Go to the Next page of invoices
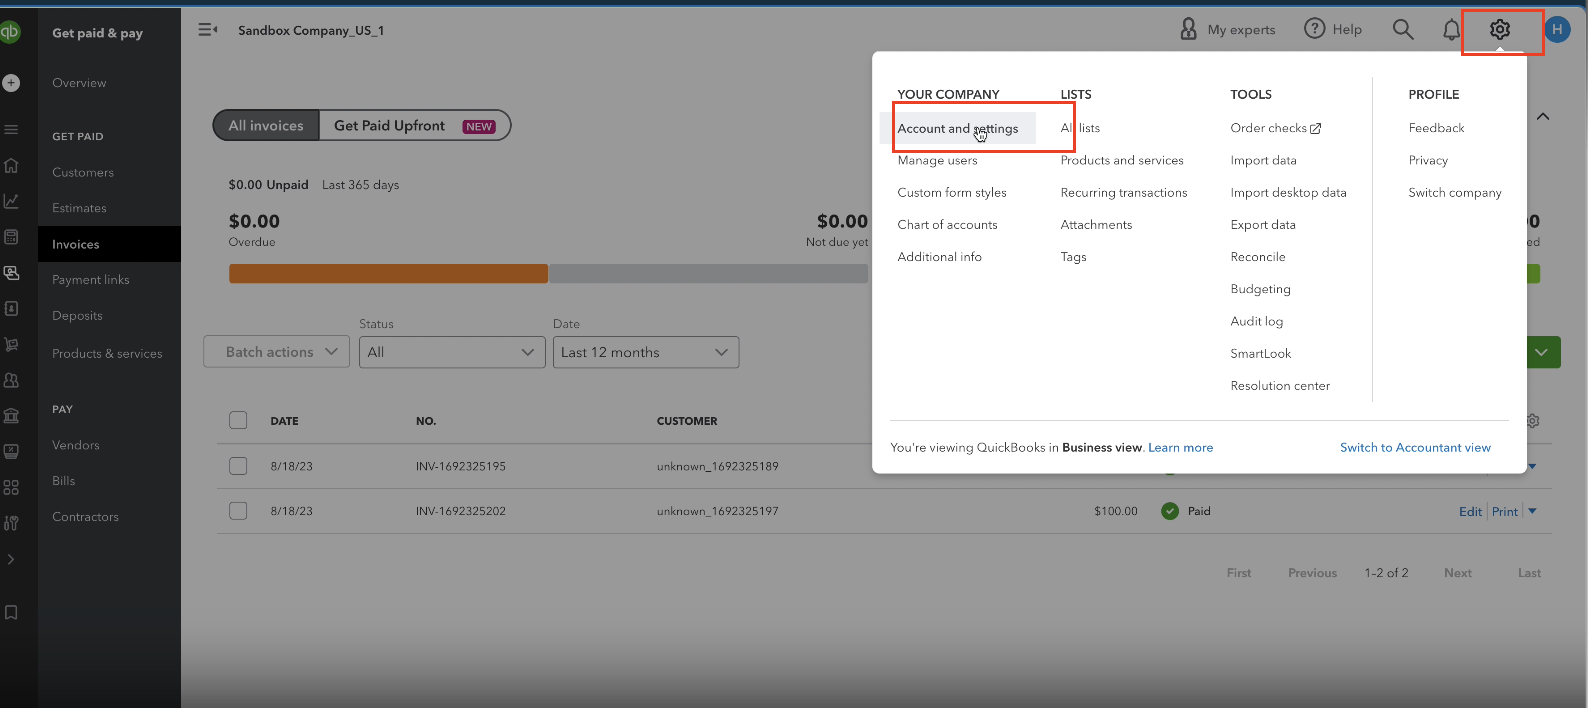The height and width of the screenshot is (708, 1588). click(x=1458, y=573)
